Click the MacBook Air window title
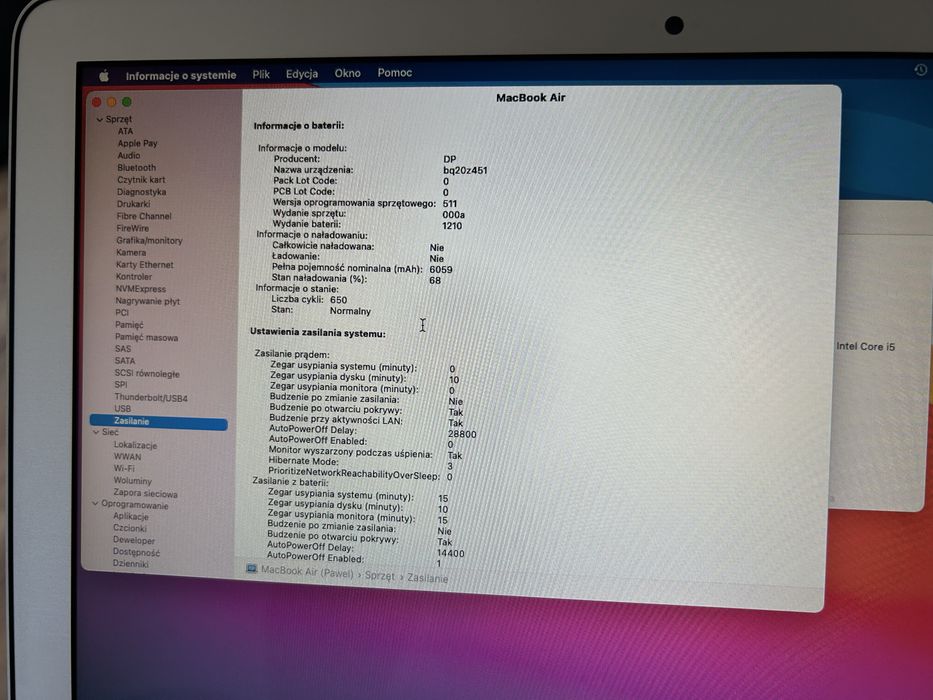This screenshot has width=933, height=700. tap(531, 98)
